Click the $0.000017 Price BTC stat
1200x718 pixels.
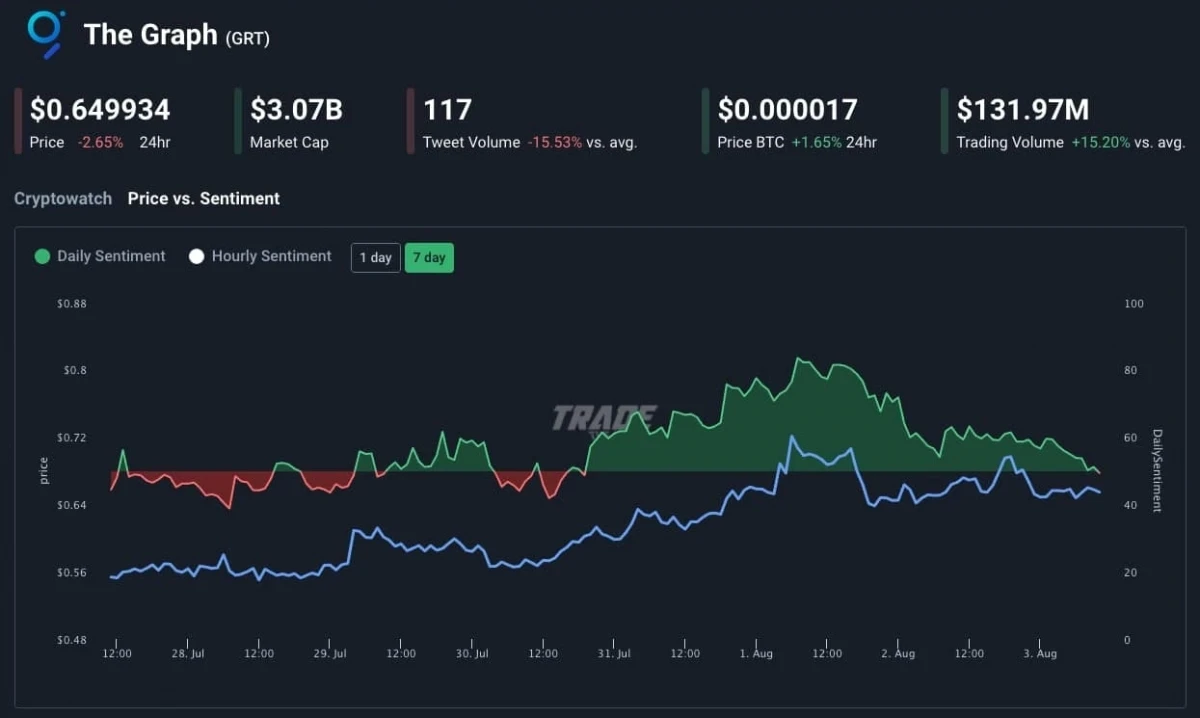pos(787,109)
